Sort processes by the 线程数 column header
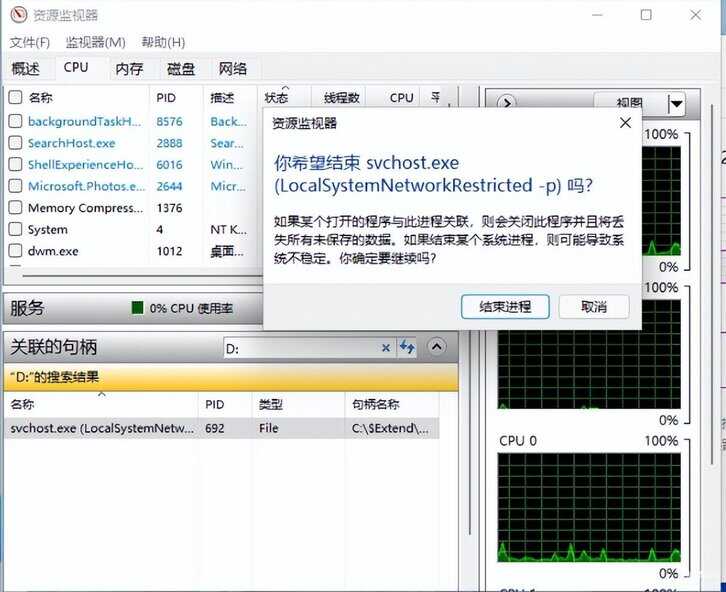 click(x=342, y=98)
